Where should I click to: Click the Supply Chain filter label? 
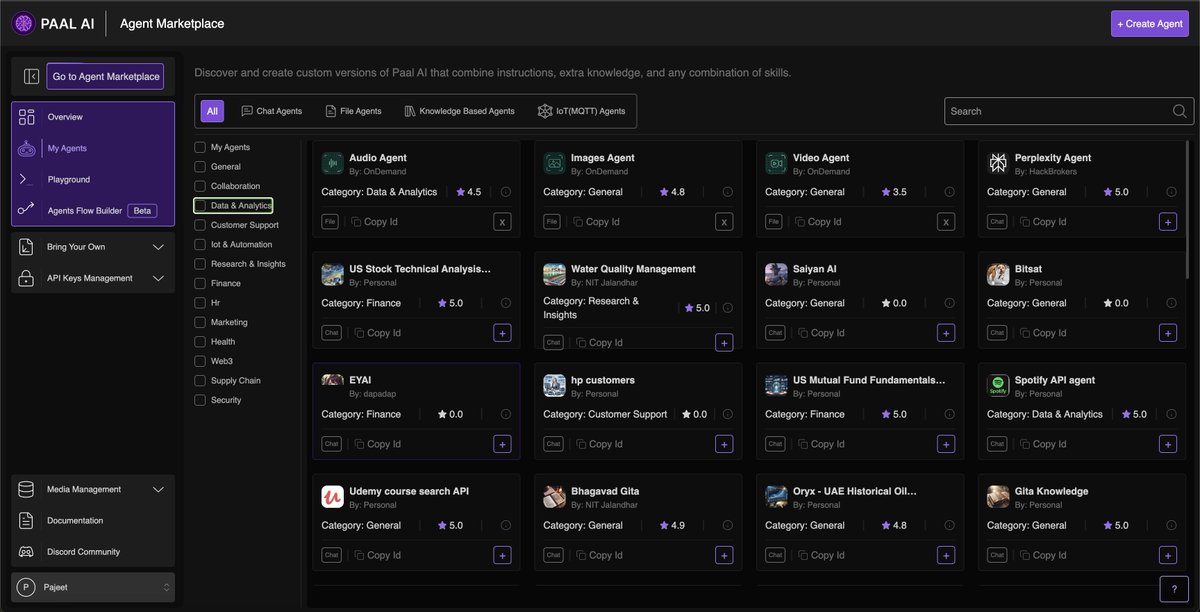click(236, 381)
